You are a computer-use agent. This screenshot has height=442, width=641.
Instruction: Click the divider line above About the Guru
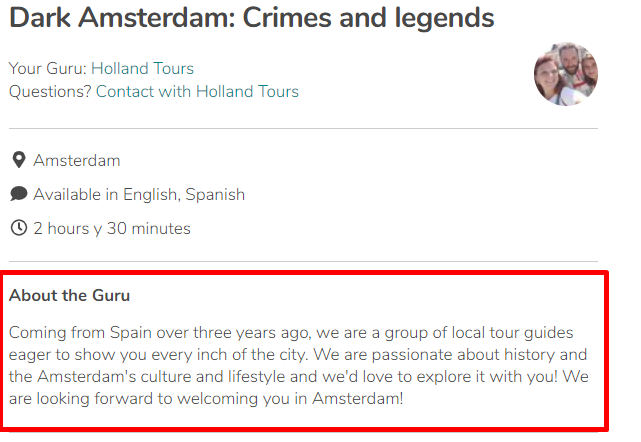tap(303, 261)
